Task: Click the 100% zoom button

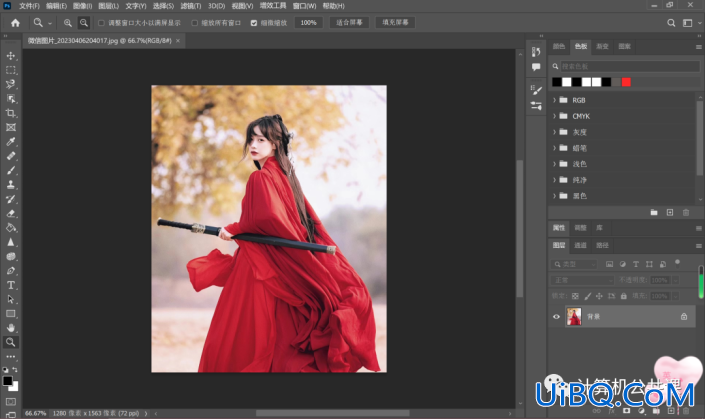Action: [308, 22]
